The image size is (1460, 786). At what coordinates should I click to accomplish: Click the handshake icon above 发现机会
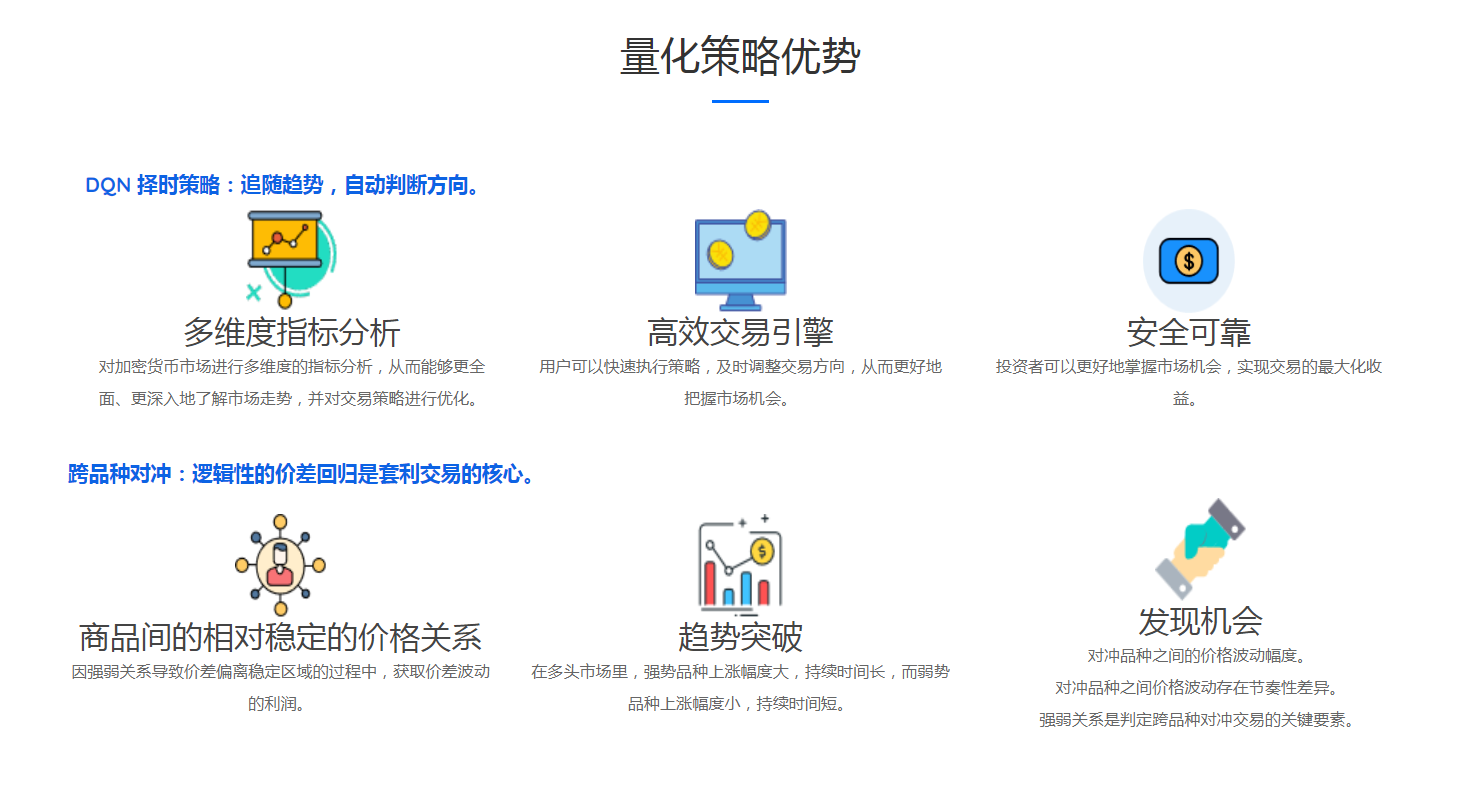pyautogui.click(x=1200, y=549)
